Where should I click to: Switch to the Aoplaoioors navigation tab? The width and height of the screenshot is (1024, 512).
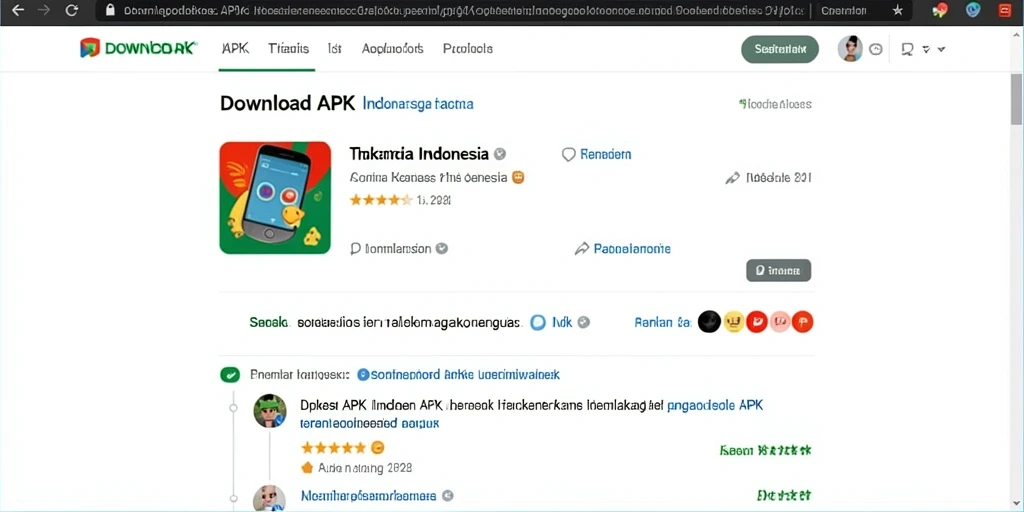[x=392, y=48]
